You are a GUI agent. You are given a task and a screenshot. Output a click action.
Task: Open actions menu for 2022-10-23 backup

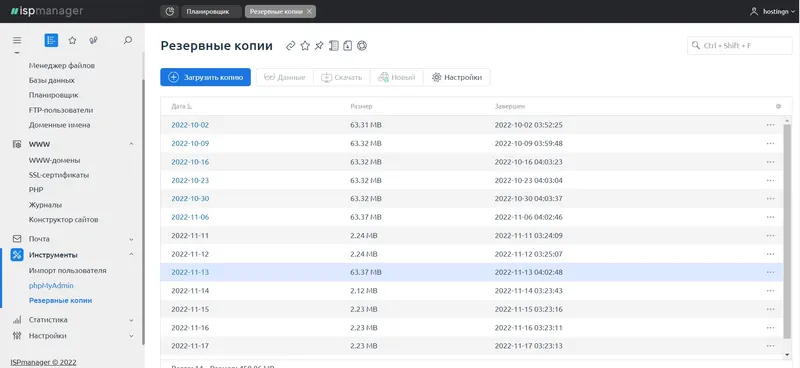point(770,180)
